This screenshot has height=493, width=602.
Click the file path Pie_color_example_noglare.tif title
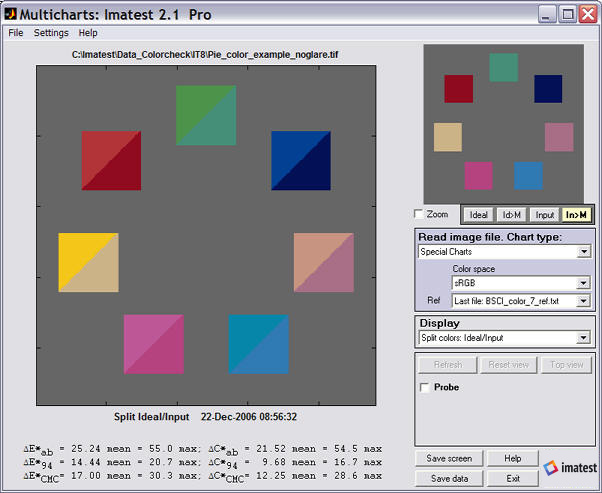[205, 55]
